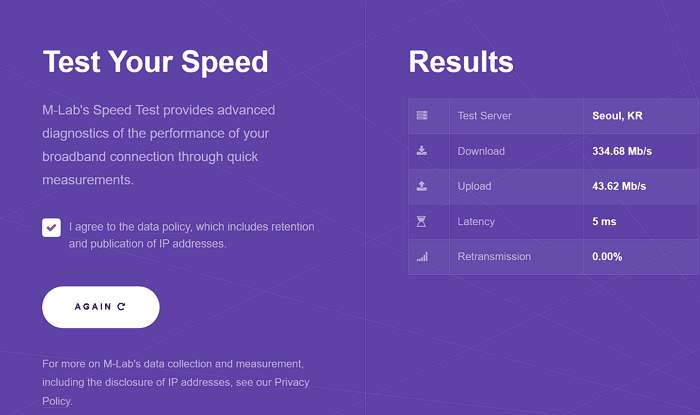Click the Retransmission row label
700x415 pixels.
[494, 257]
